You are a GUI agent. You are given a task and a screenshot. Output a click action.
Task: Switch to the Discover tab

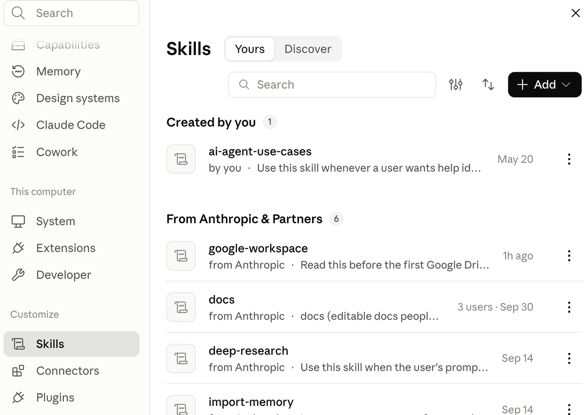coord(308,49)
